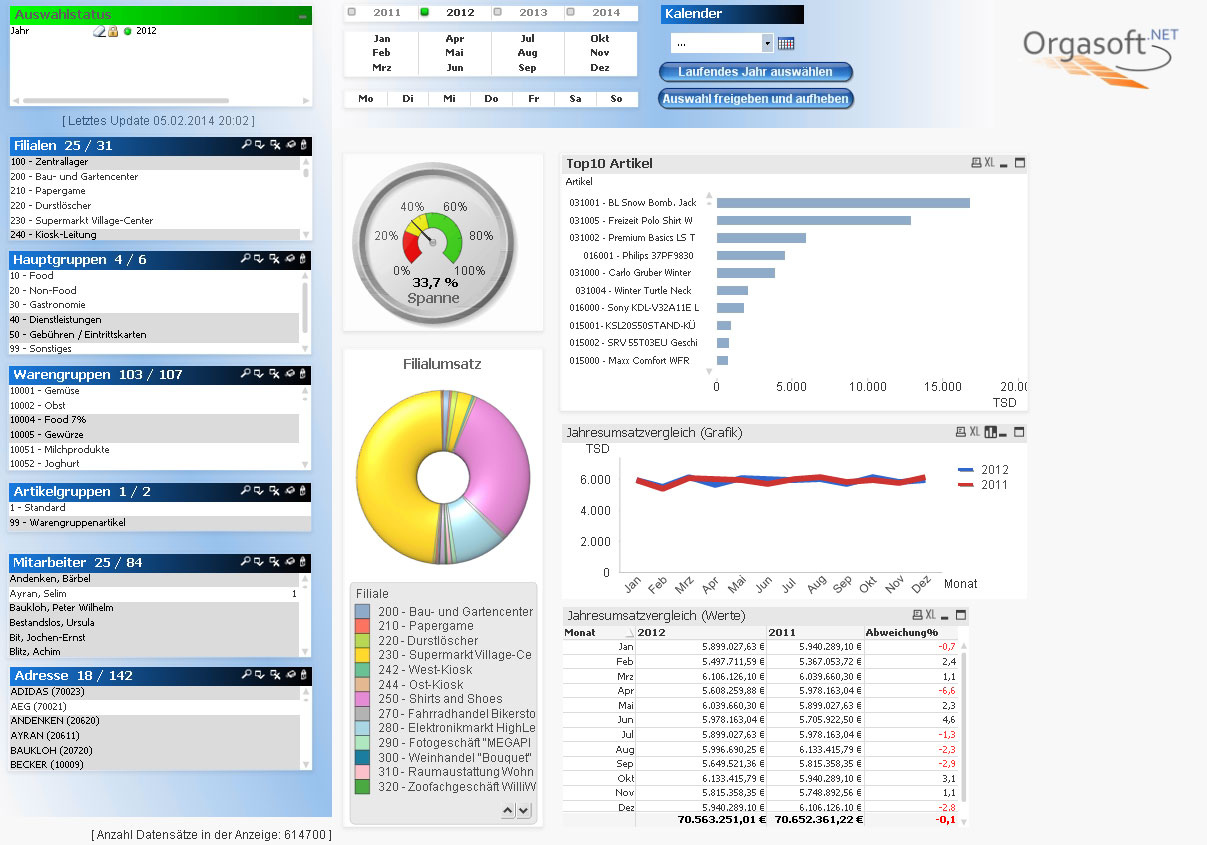The height and width of the screenshot is (845, 1207).
Task: Click the search icon in Filialen header
Action: [246, 145]
